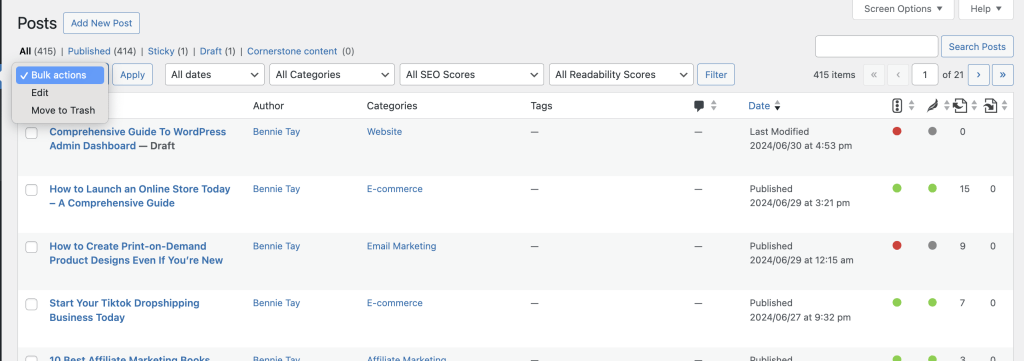Check the Tiktok Dropshipping post checkbox
The width and height of the screenshot is (1024, 361).
point(31,304)
